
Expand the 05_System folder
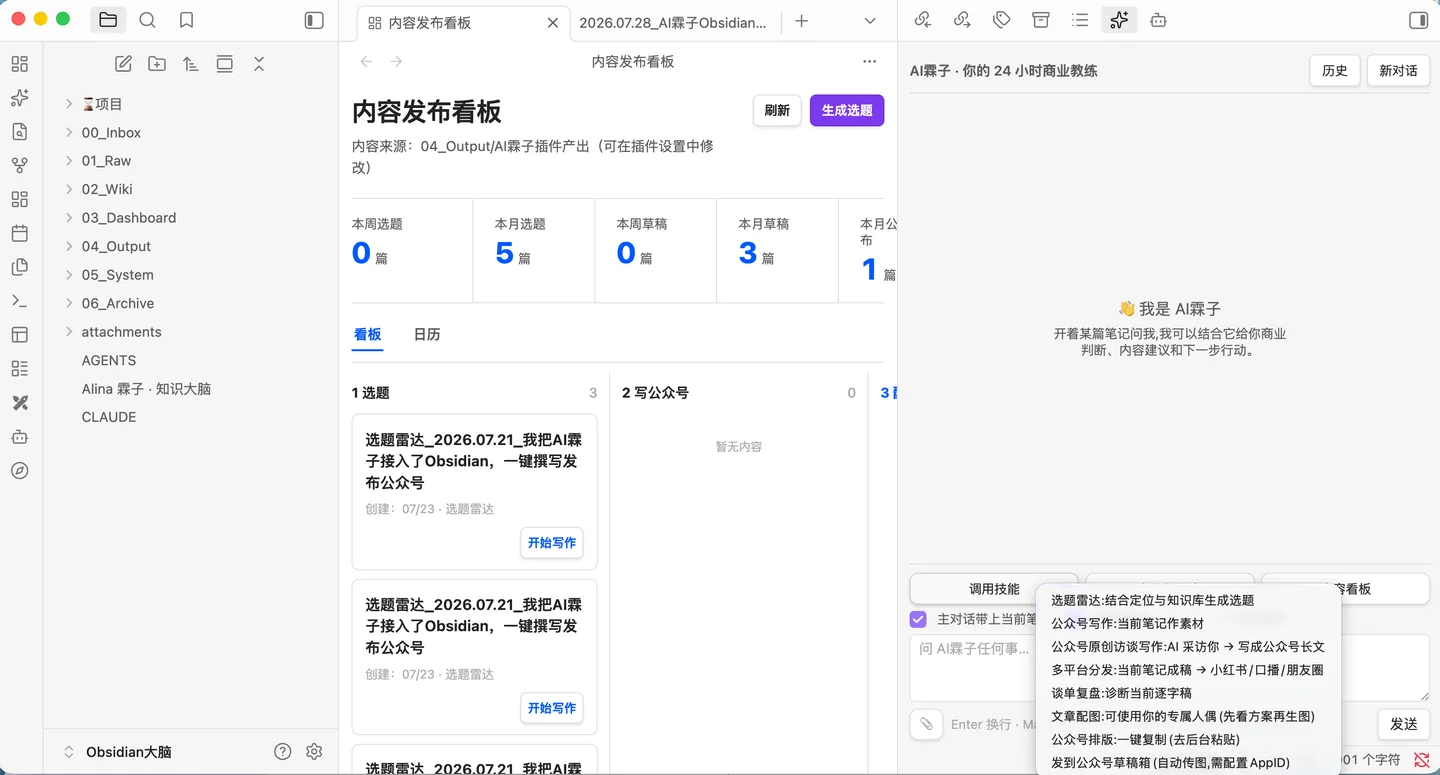[x=69, y=275]
